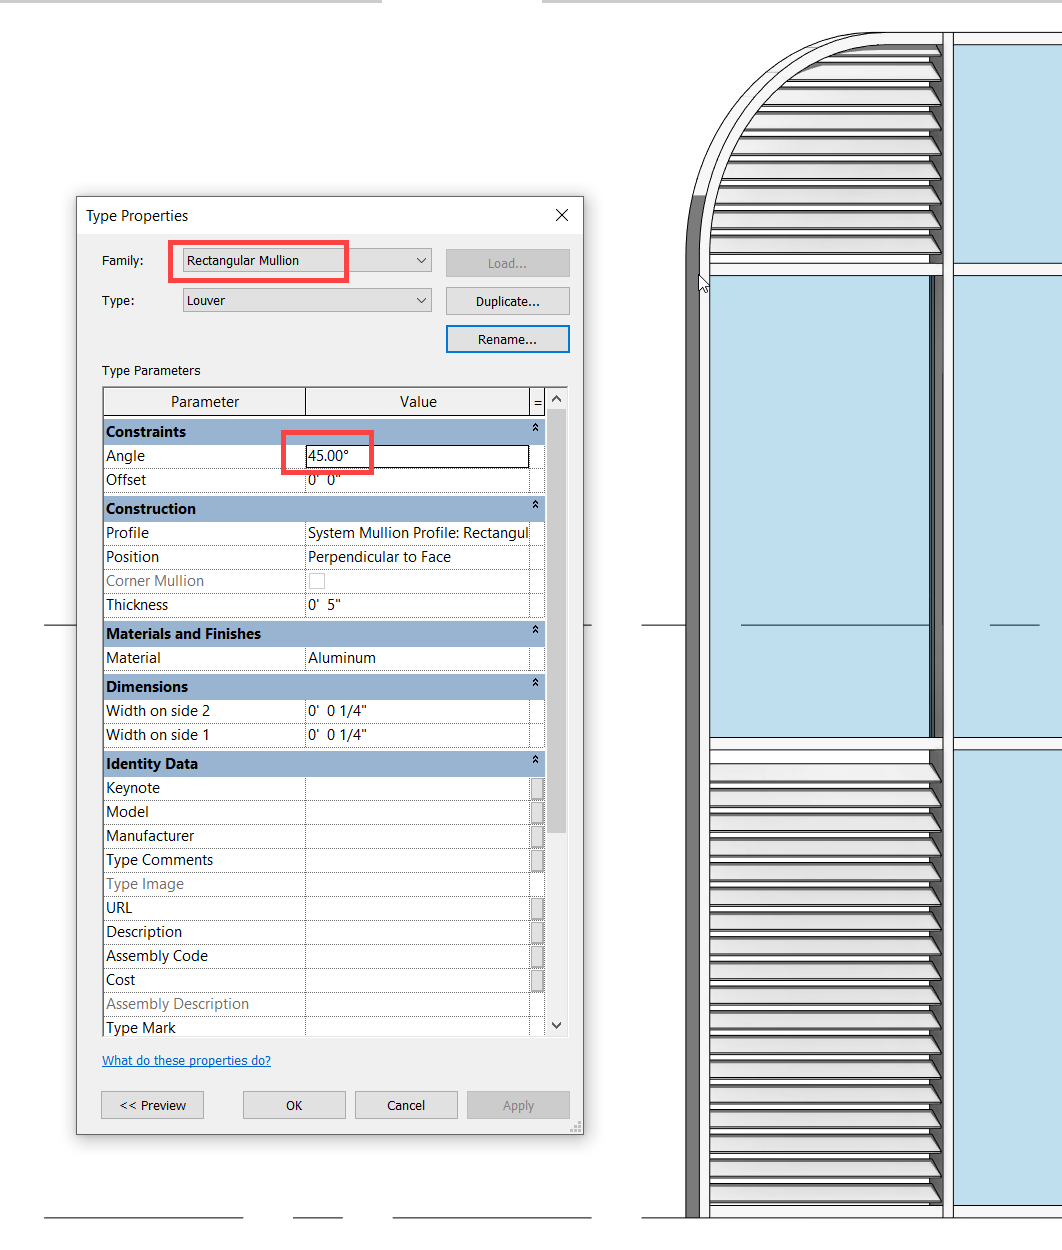Image resolution: width=1062 pixels, height=1250 pixels.
Task: Click the Model browse ellipsis icon
Action: click(538, 812)
